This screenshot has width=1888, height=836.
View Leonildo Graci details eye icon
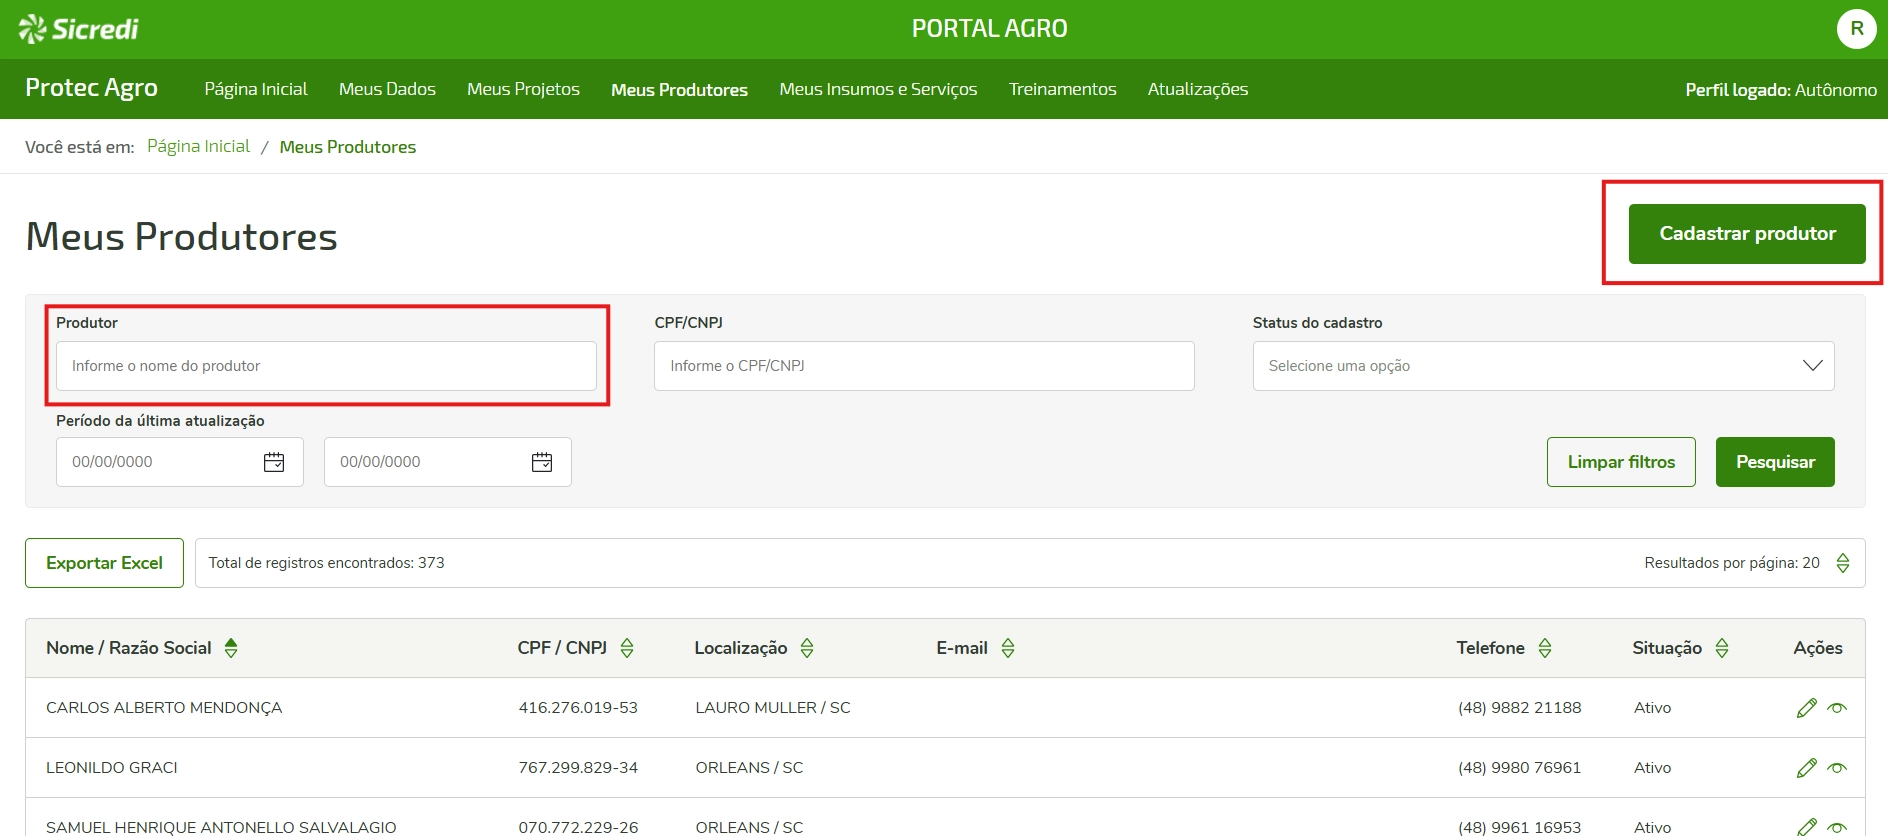1837,768
